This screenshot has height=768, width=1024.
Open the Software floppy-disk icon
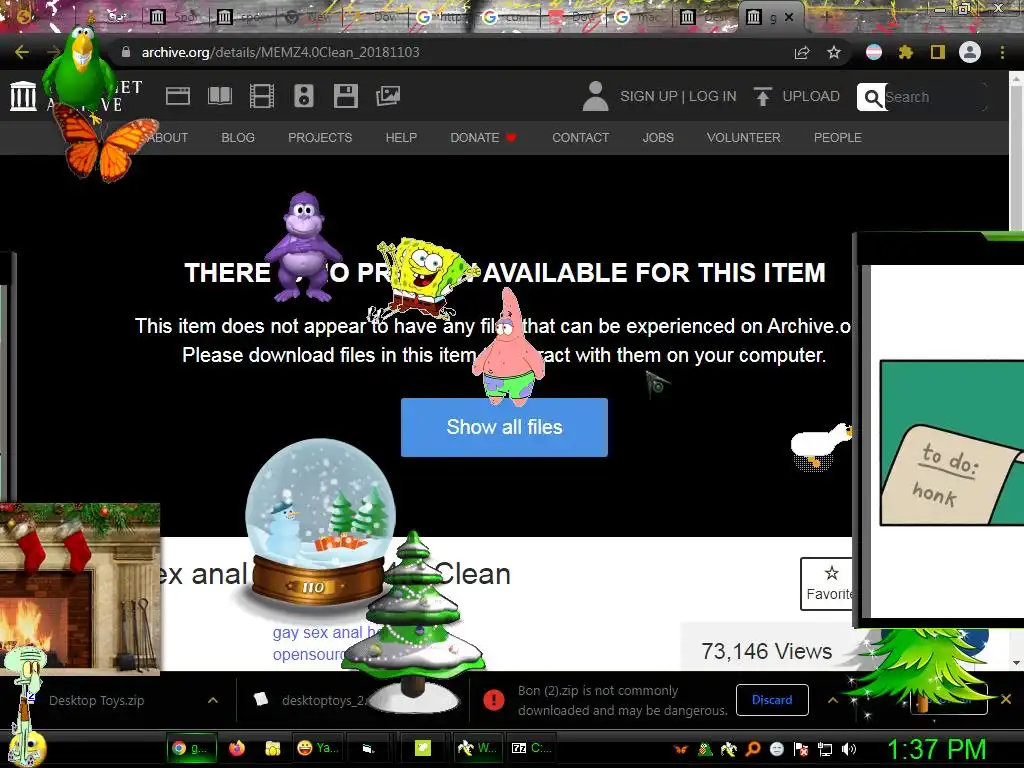pyautogui.click(x=345, y=96)
